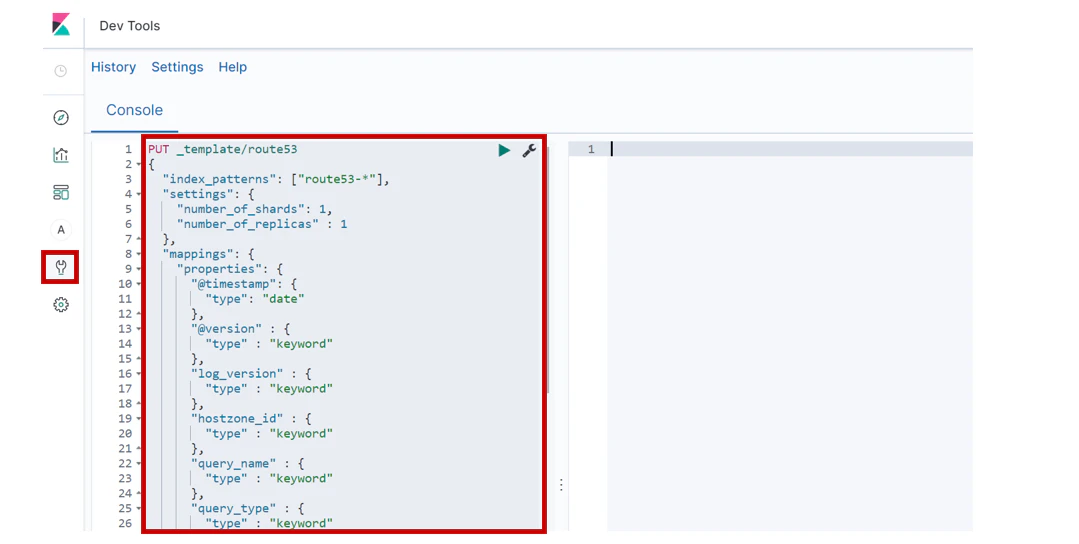Open the Kibana home logo
Image resolution: width=1079 pixels, height=544 pixels.
pos(61,25)
